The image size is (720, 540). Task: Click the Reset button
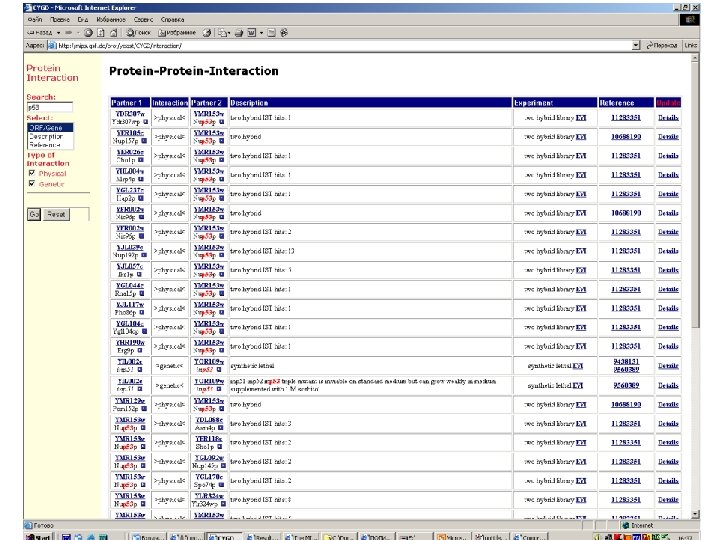56,214
